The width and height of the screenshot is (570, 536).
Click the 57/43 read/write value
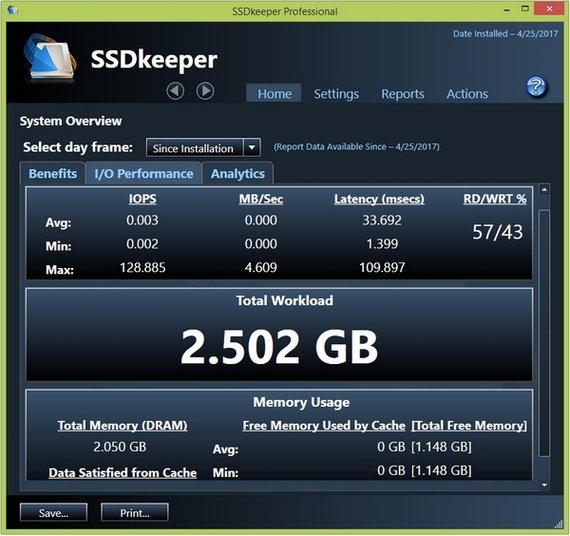click(x=498, y=232)
